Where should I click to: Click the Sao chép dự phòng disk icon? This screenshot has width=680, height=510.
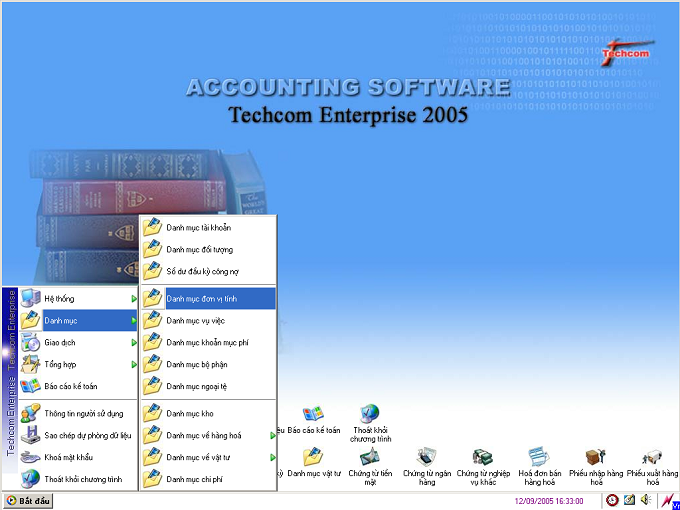[31, 435]
